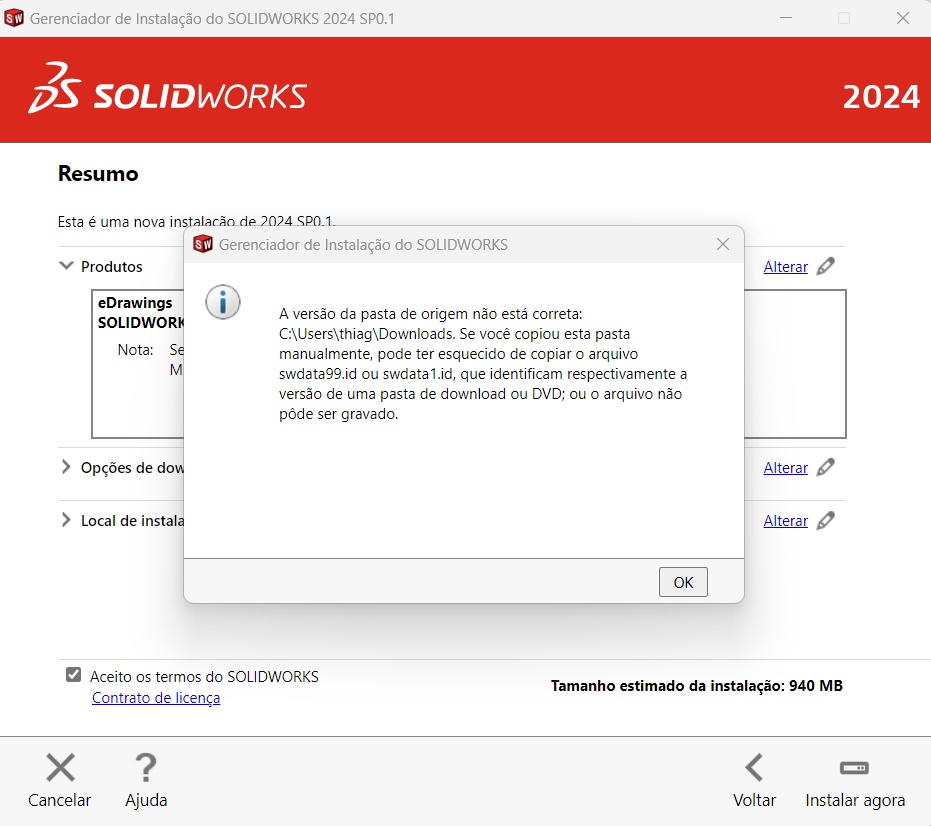Click Alterar link for download options
931x826 pixels.
[x=785, y=468]
